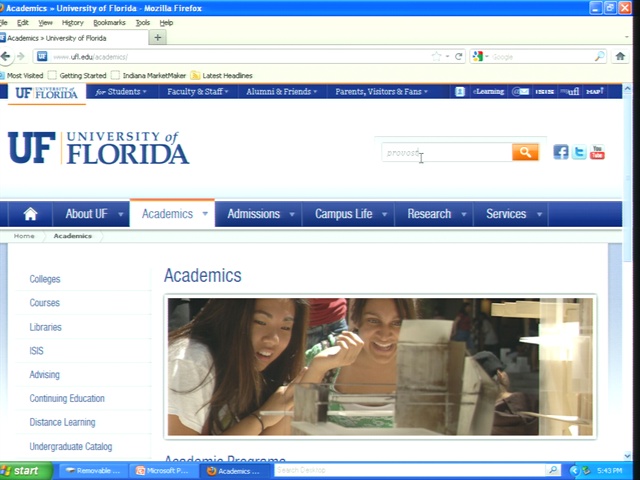Open the View menu
The height and width of the screenshot is (480, 640).
pos(45,23)
